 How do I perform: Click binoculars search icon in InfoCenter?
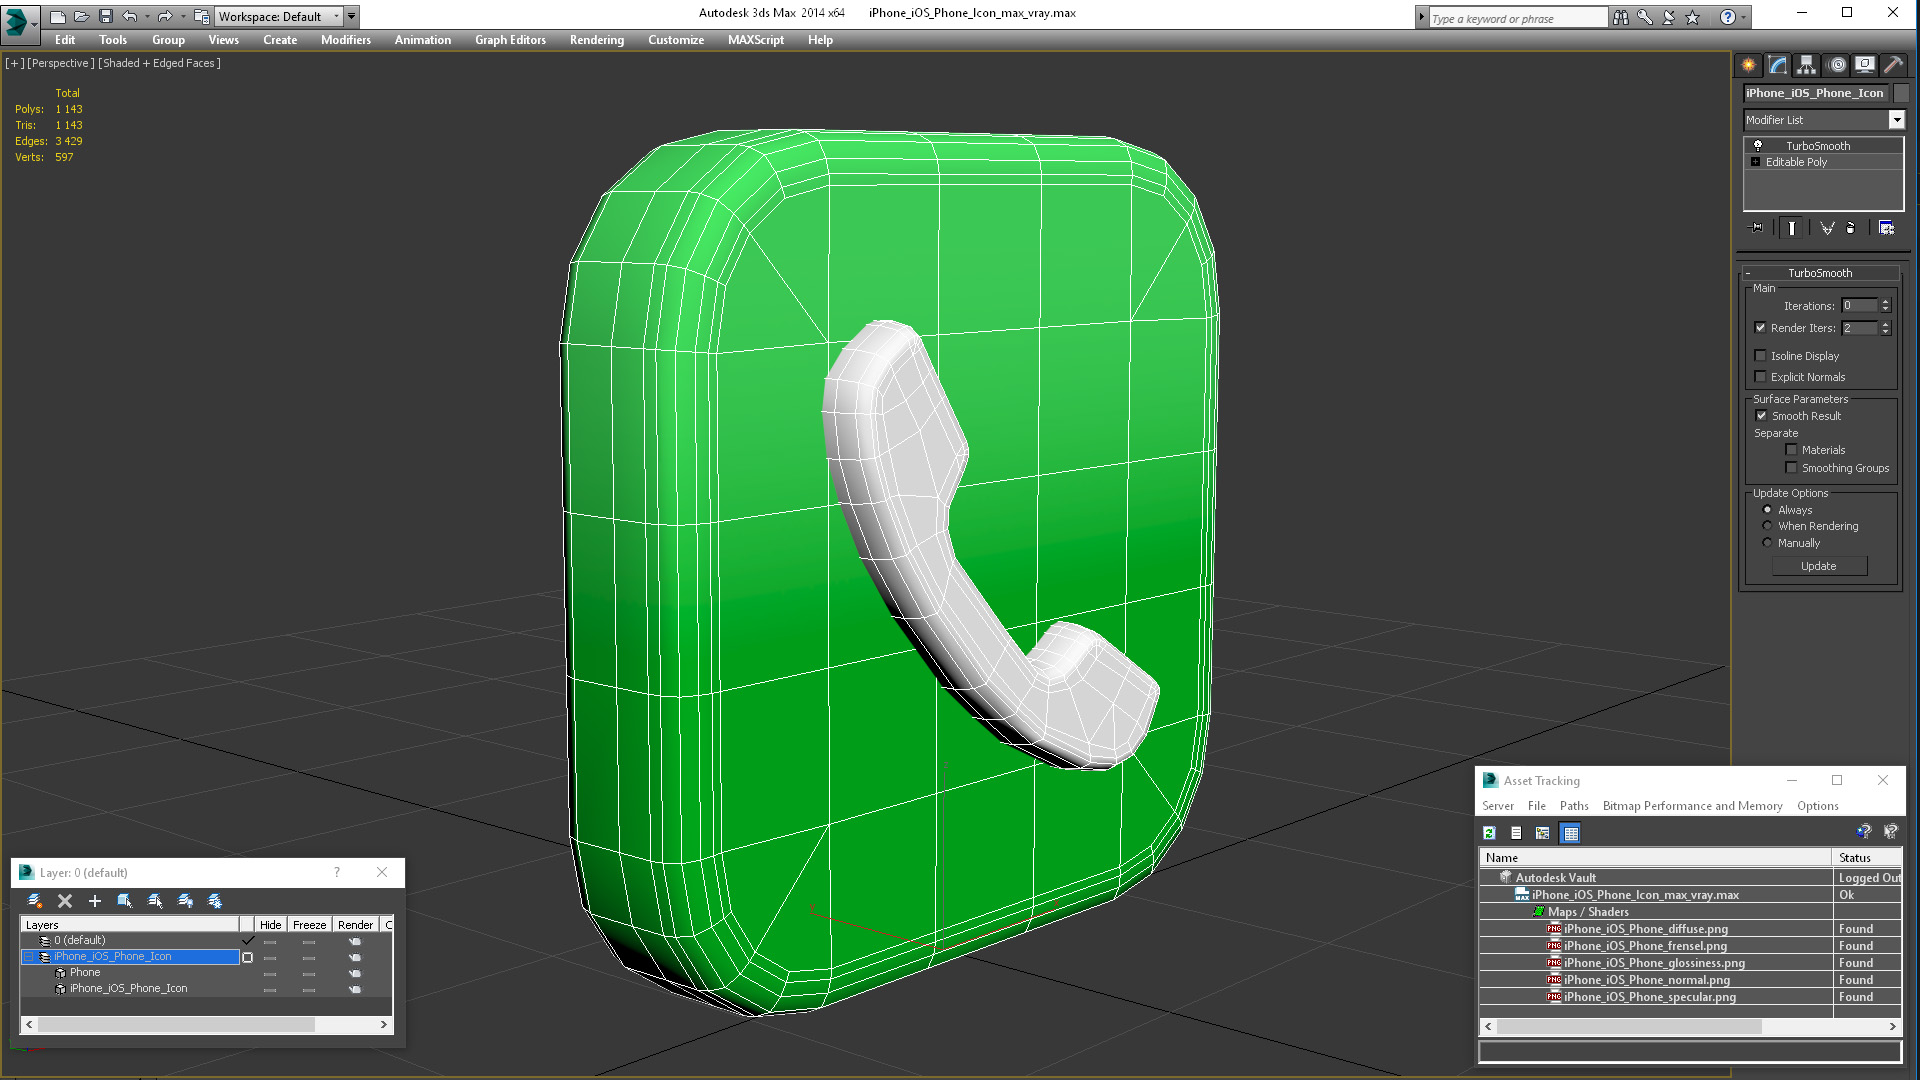[1620, 17]
